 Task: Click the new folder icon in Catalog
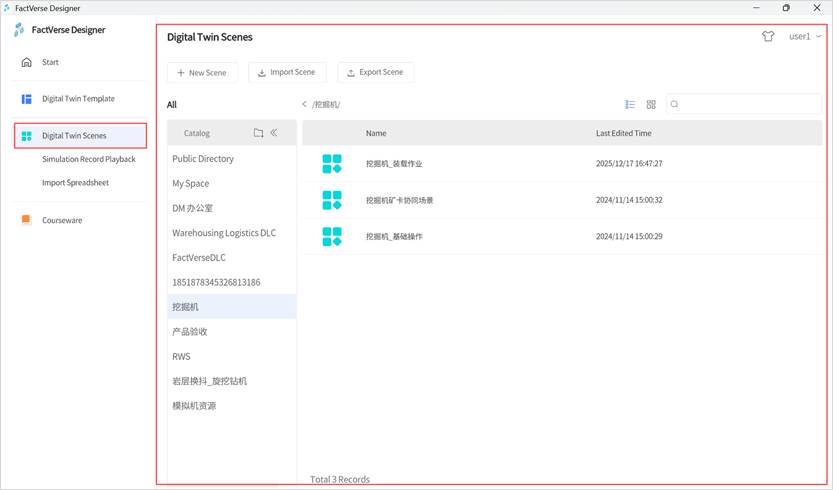tap(258, 133)
